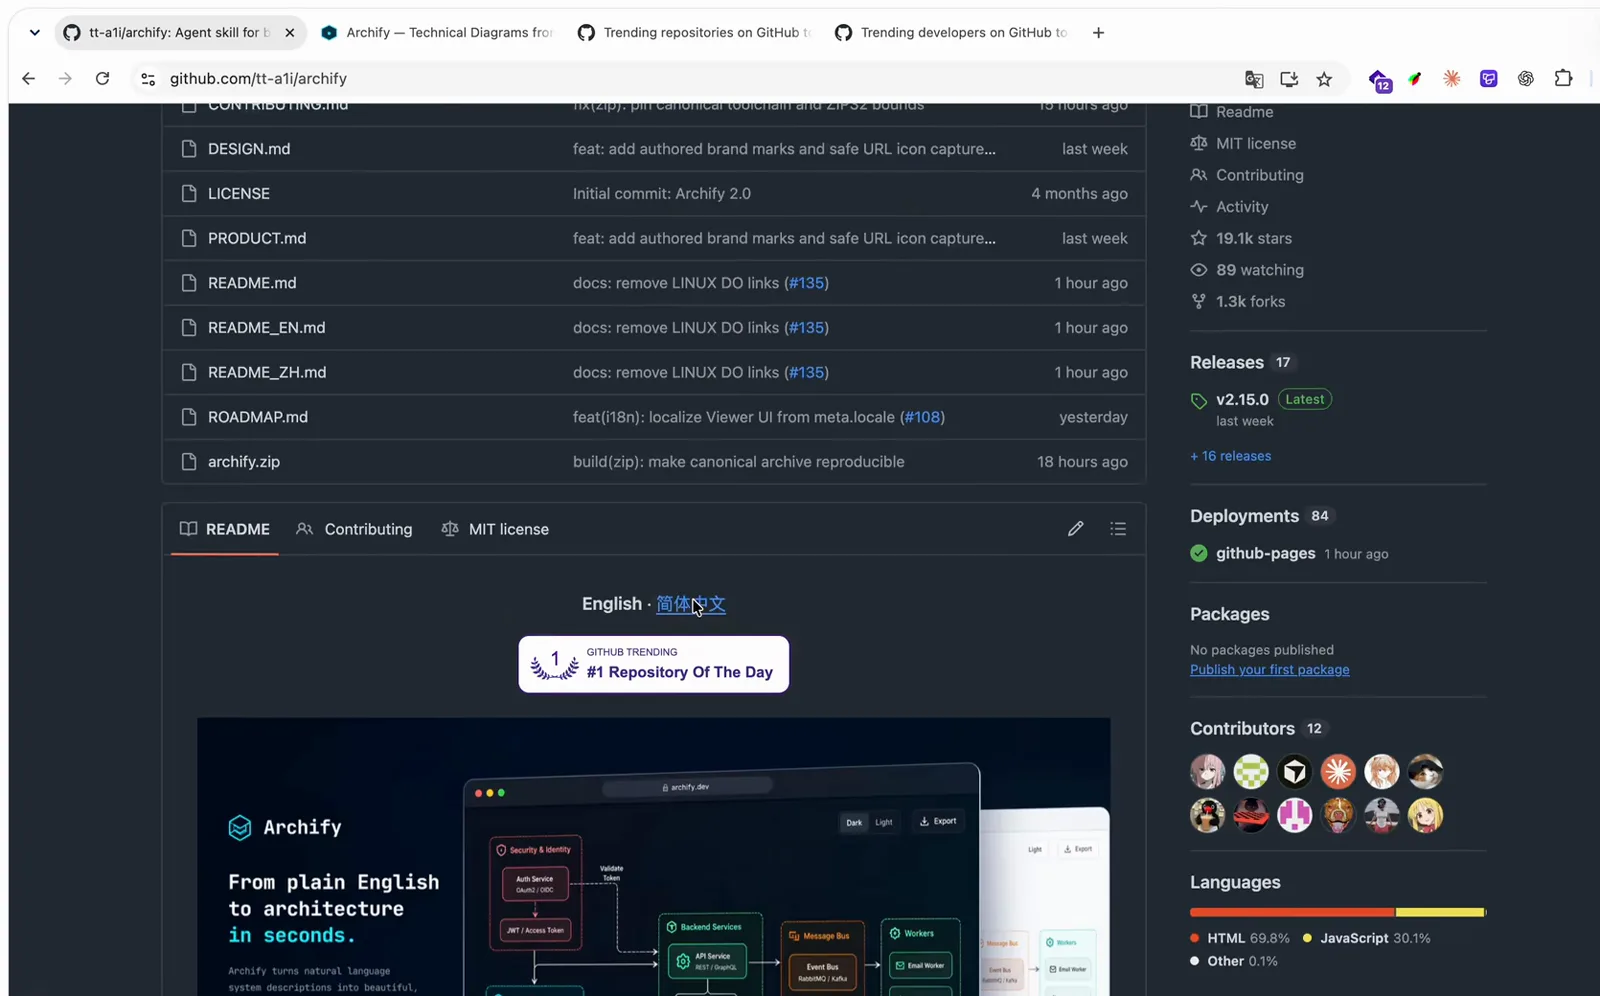This screenshot has width=1600, height=996.
Task: Click the yellow JavaScript segment of language bar
Action: (x=1440, y=912)
